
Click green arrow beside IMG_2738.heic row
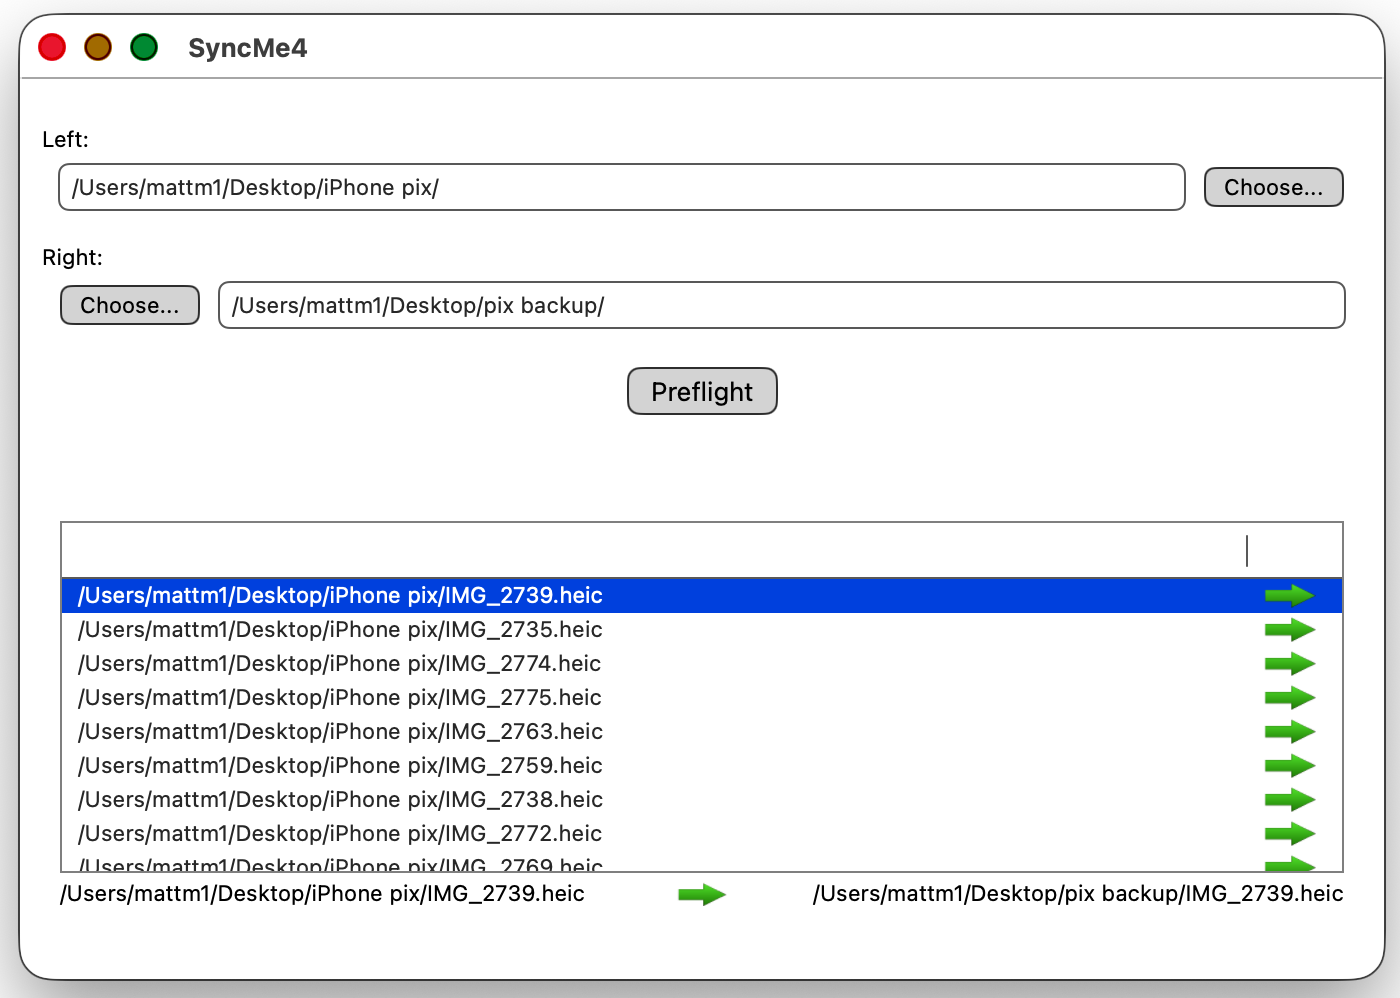pos(1289,800)
